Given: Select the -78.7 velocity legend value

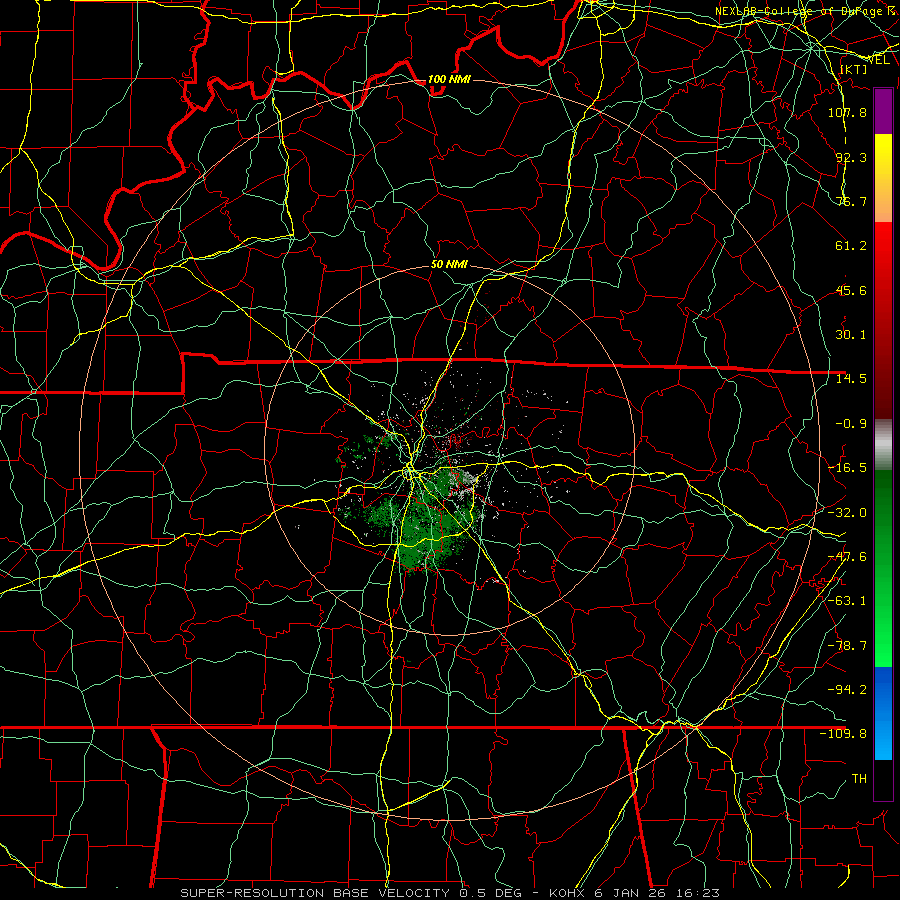Looking at the screenshot, I should click(x=847, y=646).
